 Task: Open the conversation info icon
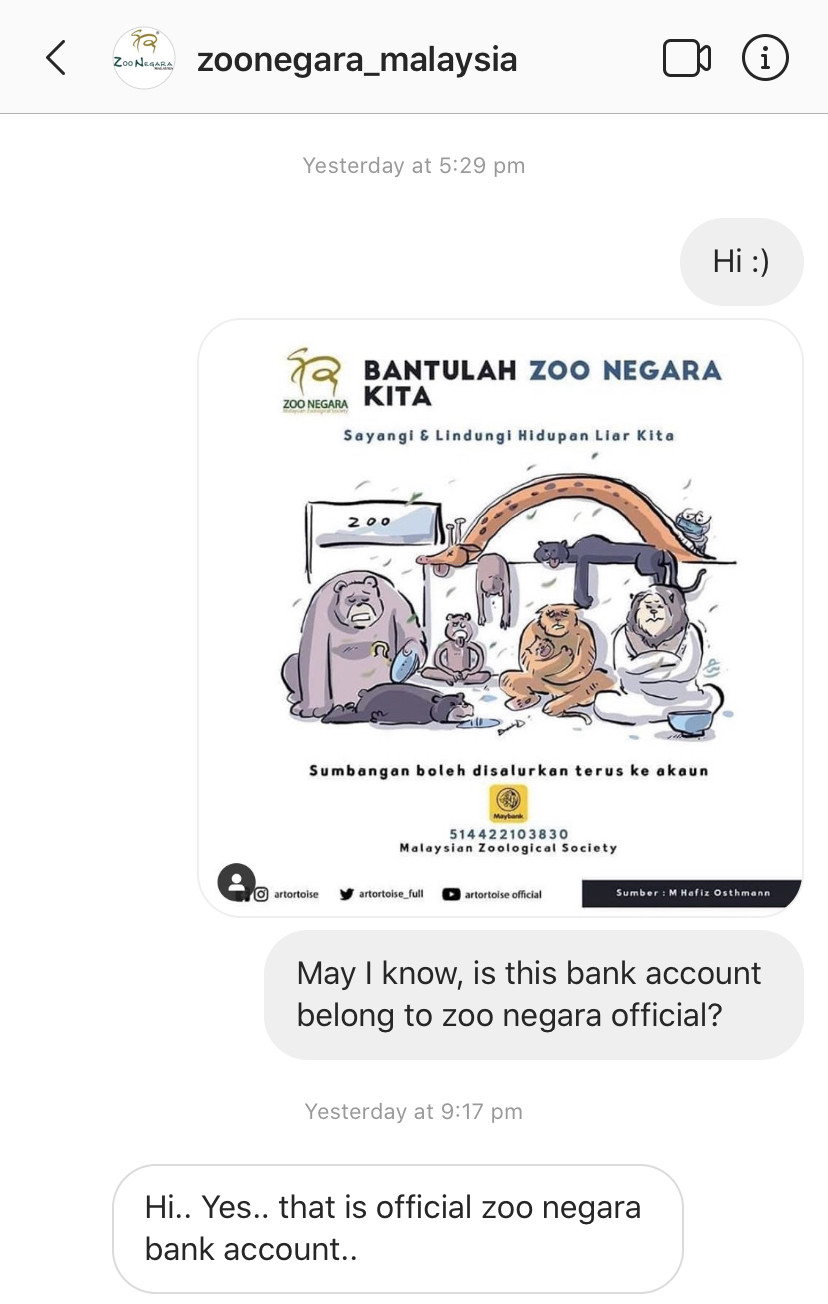pos(765,59)
